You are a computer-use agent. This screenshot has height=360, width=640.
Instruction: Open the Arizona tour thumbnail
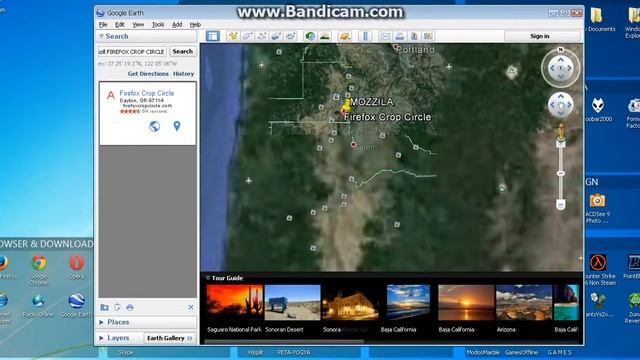tap(524, 302)
